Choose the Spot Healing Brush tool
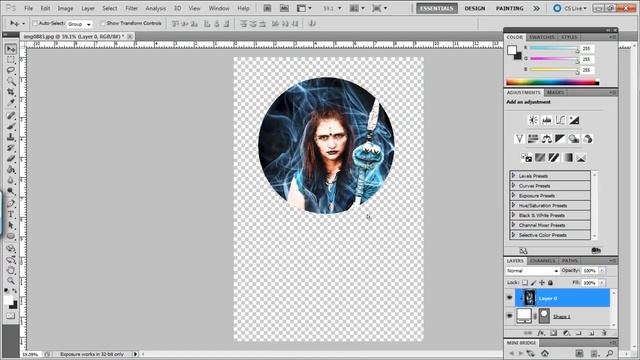This screenshot has width=640, height=360. tap(11, 116)
